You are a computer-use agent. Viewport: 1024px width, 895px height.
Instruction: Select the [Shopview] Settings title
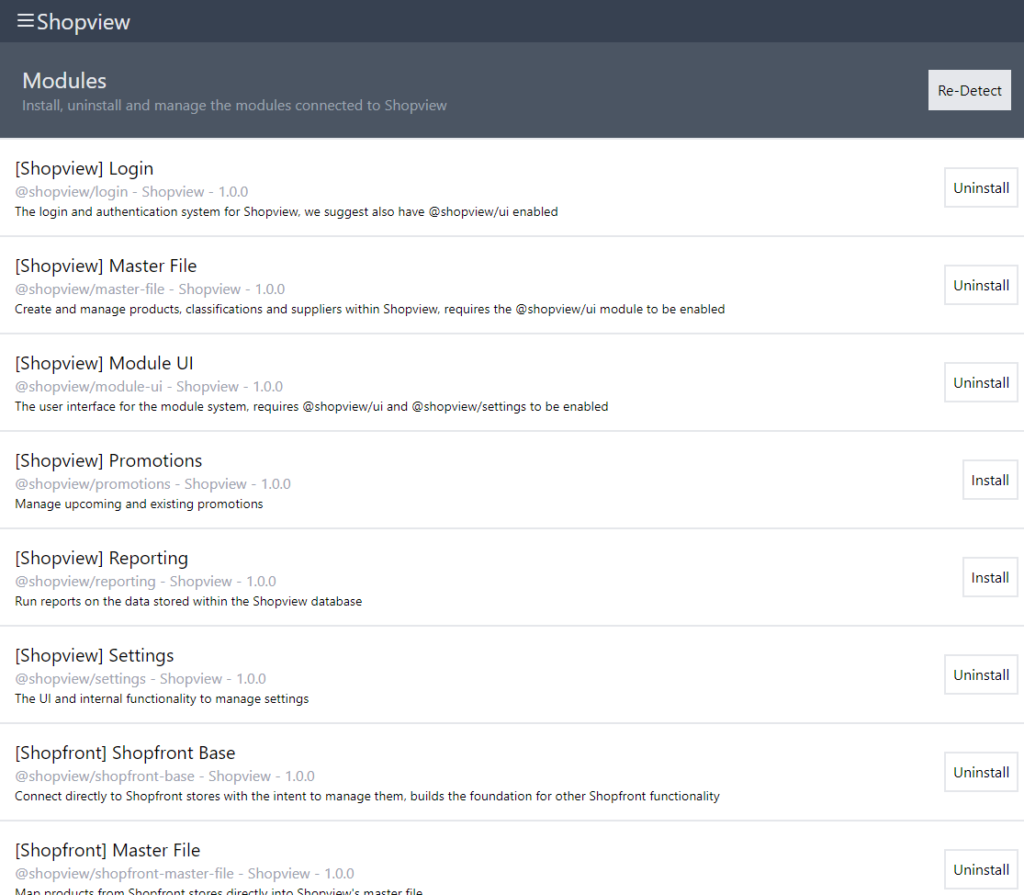click(94, 656)
